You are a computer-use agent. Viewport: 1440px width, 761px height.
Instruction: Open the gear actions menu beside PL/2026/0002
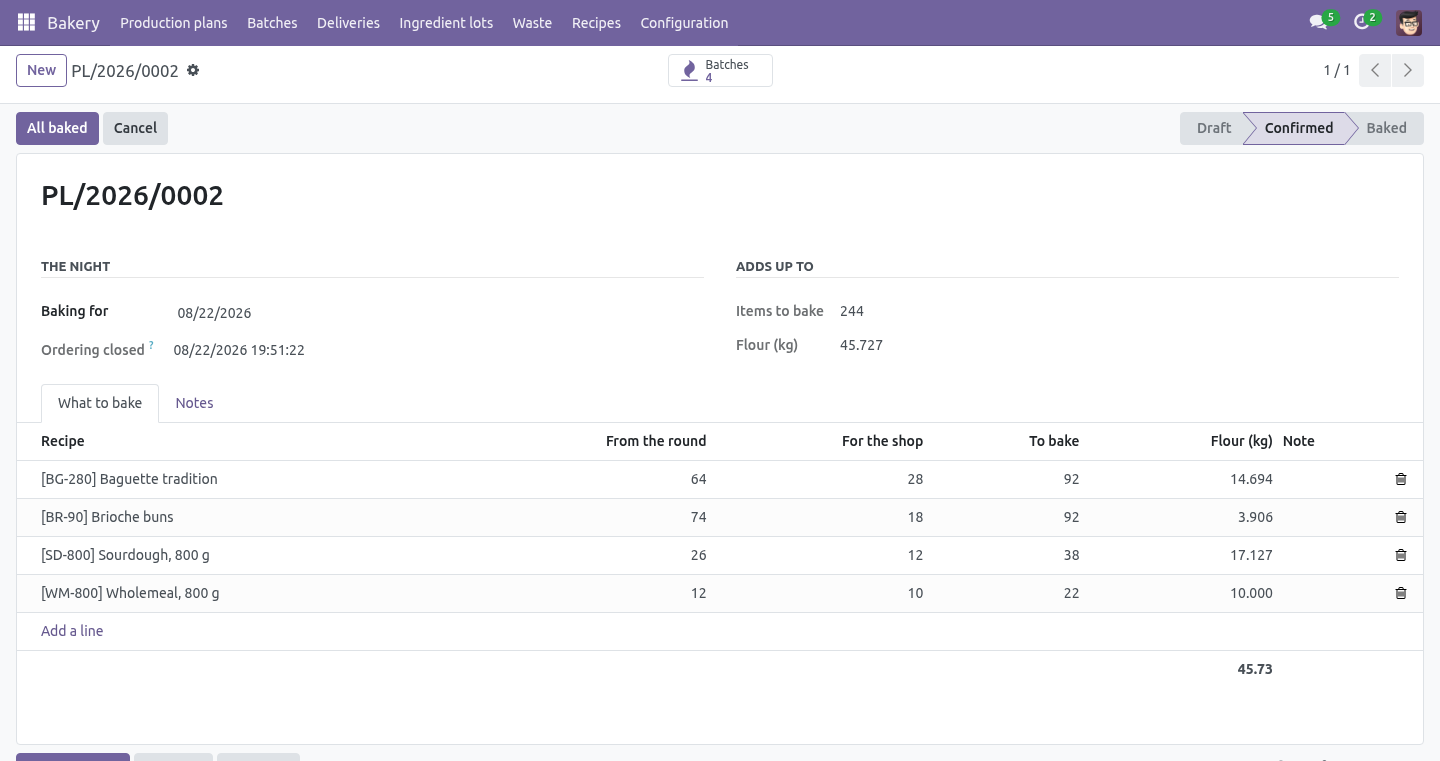193,70
